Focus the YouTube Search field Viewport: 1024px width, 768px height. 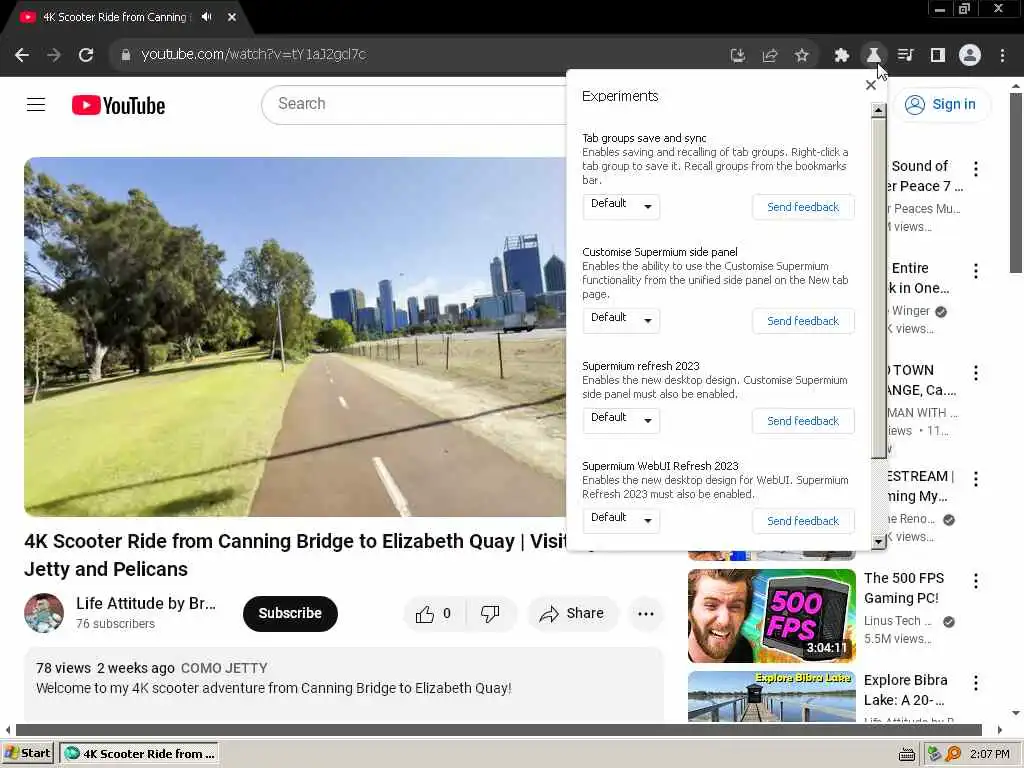coord(414,104)
